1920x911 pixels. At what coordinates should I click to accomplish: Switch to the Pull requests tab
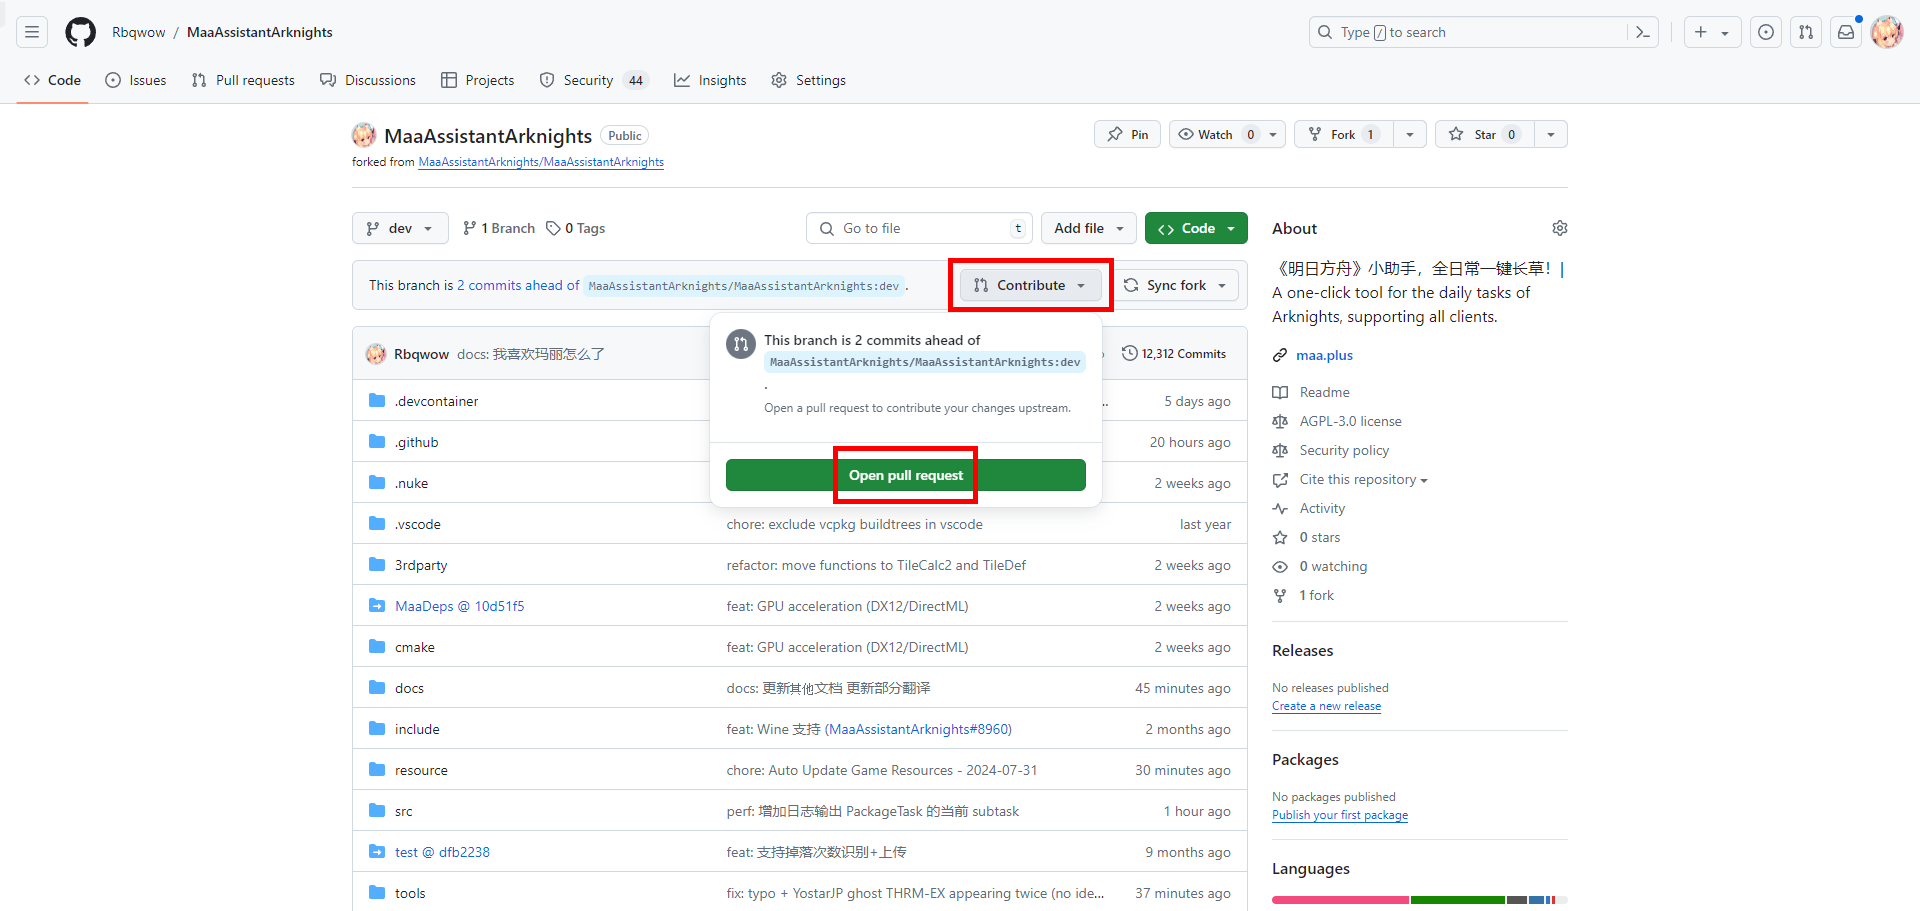(243, 80)
